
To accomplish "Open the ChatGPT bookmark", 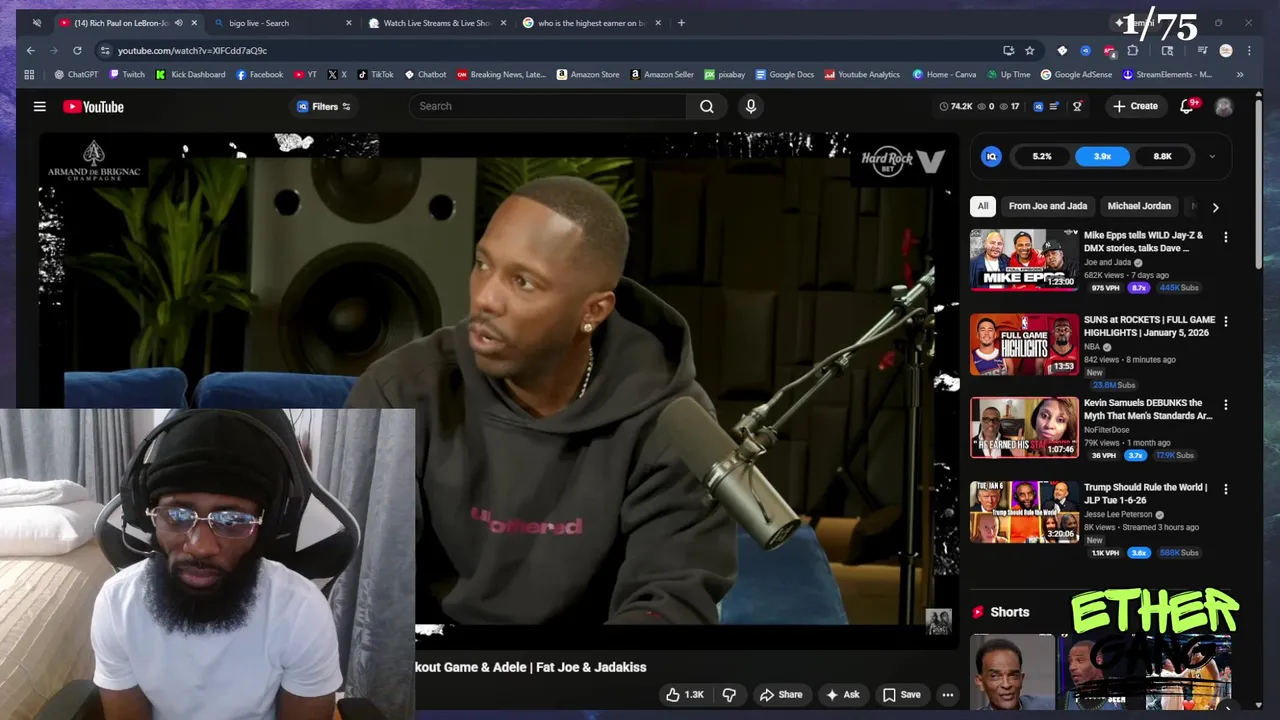I will pyautogui.click(x=76, y=74).
